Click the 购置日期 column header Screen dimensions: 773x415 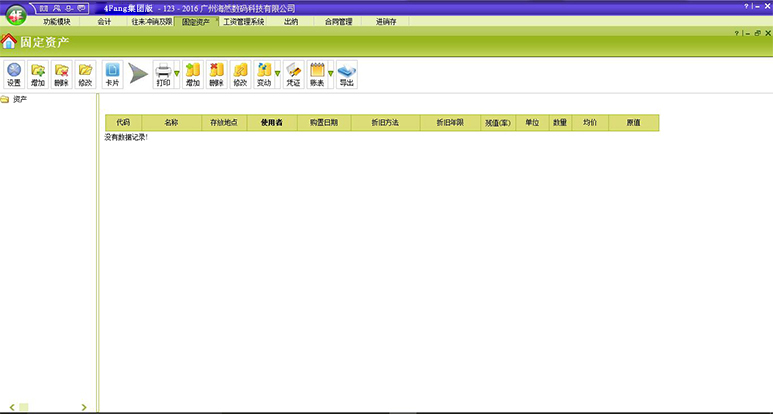coord(324,123)
